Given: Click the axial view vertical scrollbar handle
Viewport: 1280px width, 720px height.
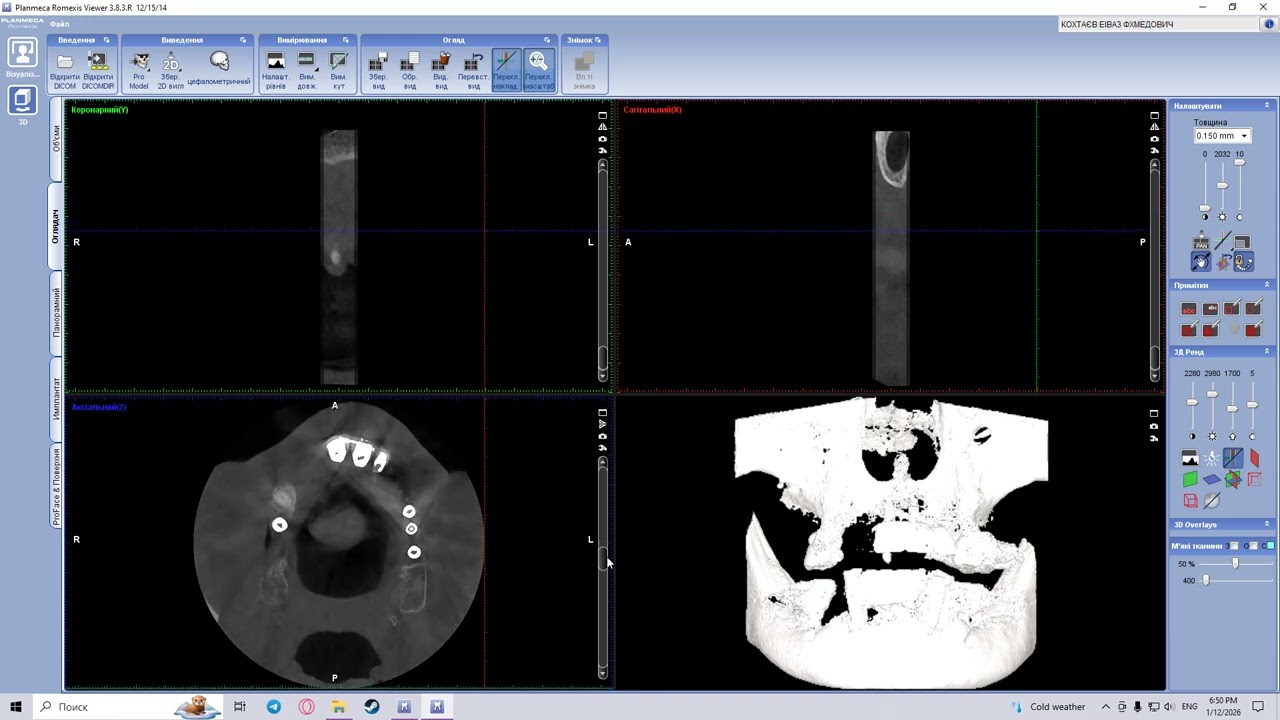Looking at the screenshot, I should [602, 561].
